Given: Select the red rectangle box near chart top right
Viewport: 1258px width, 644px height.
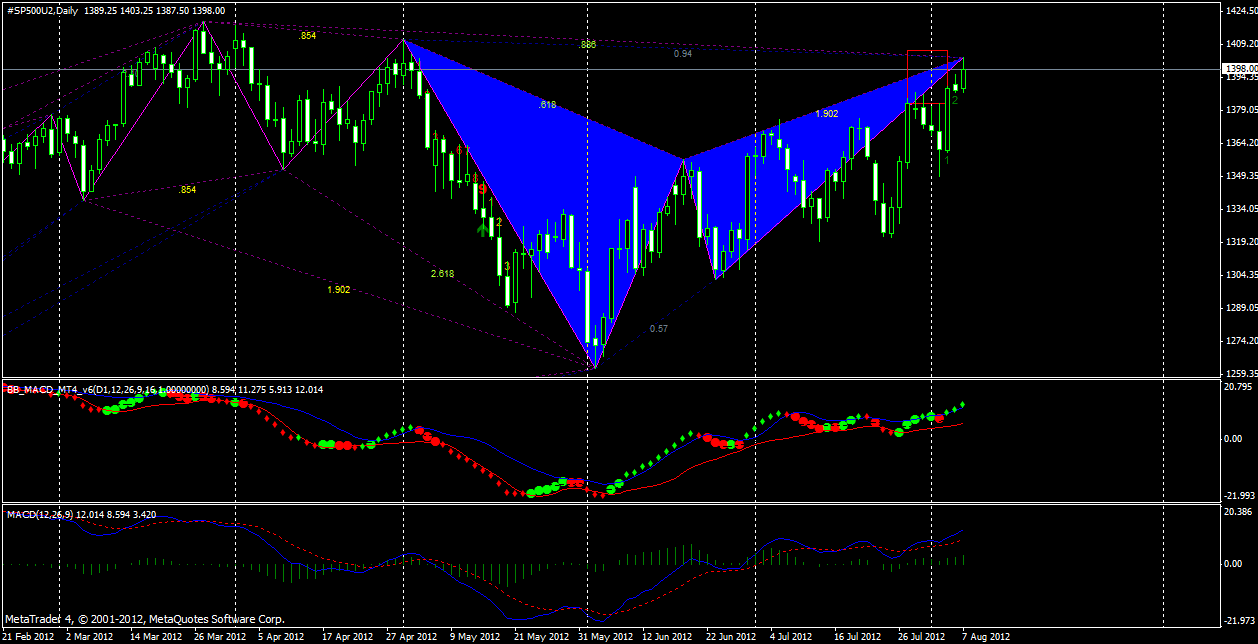Looking at the screenshot, I should click(927, 76).
